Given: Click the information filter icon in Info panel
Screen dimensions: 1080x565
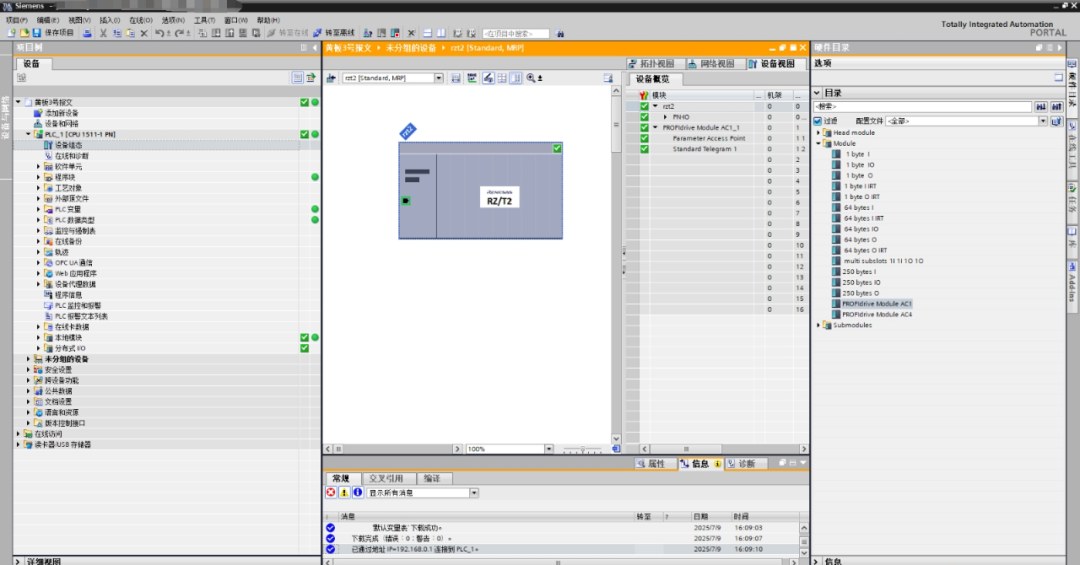Looking at the screenshot, I should [x=357, y=493].
